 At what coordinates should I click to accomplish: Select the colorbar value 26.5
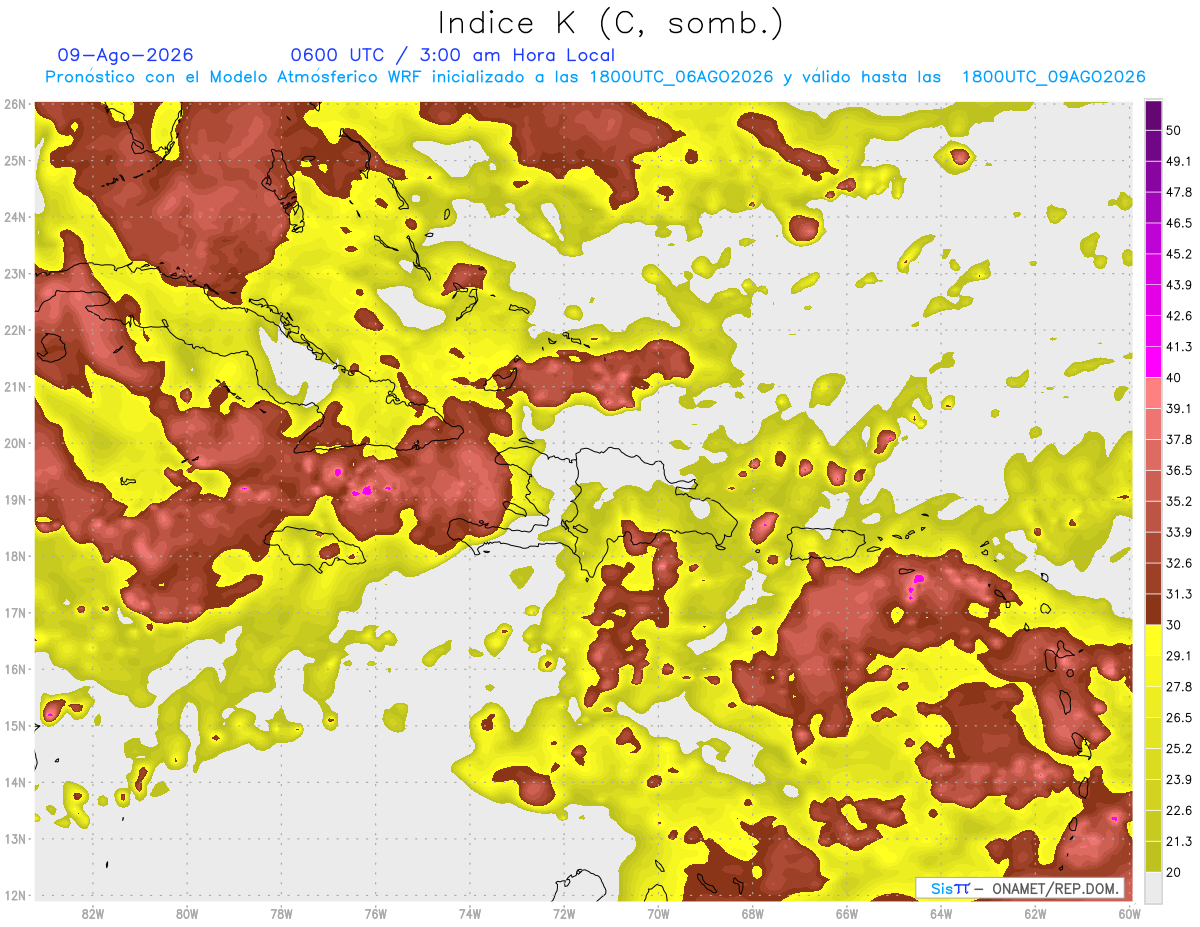tap(1179, 717)
